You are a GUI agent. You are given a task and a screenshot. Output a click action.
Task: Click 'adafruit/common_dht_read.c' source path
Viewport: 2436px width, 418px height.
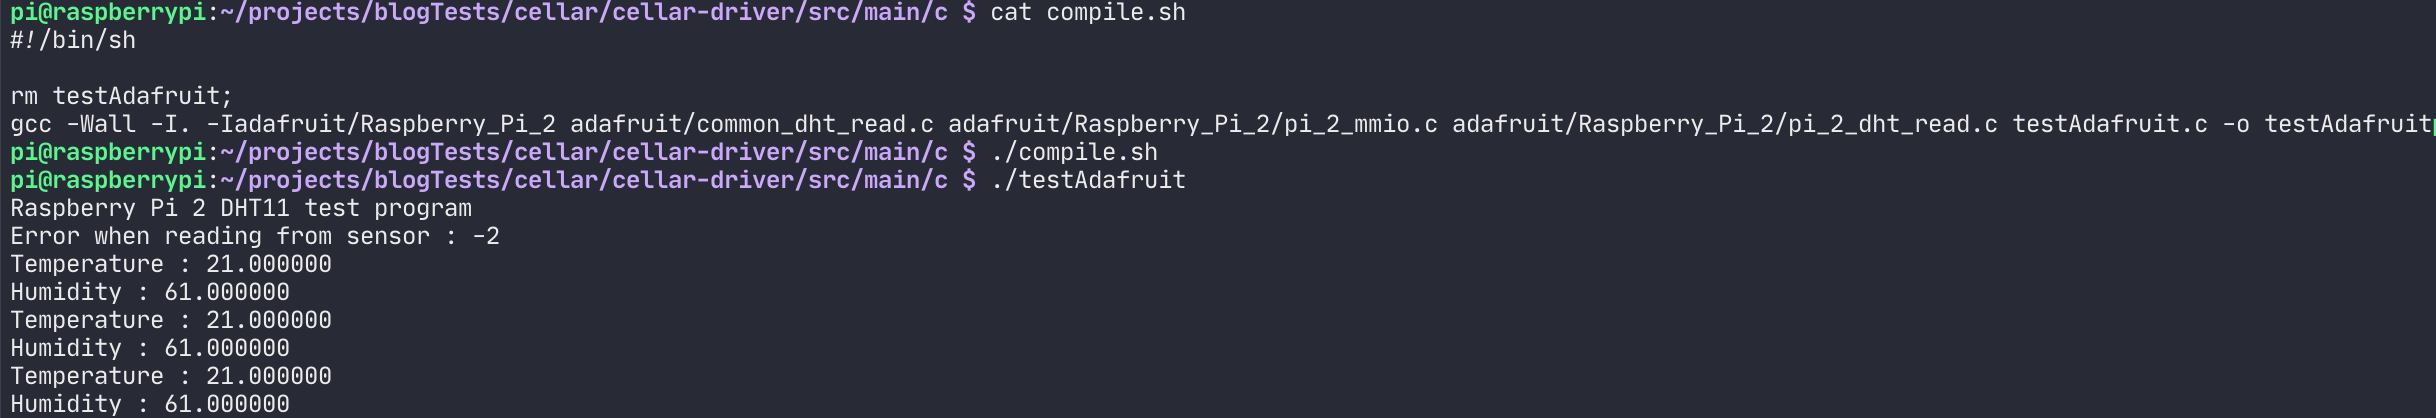pos(752,125)
